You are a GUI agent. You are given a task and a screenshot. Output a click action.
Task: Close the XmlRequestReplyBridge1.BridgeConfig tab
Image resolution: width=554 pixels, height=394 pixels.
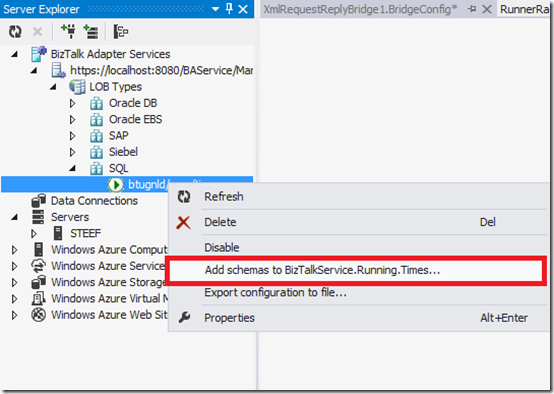[487, 9]
